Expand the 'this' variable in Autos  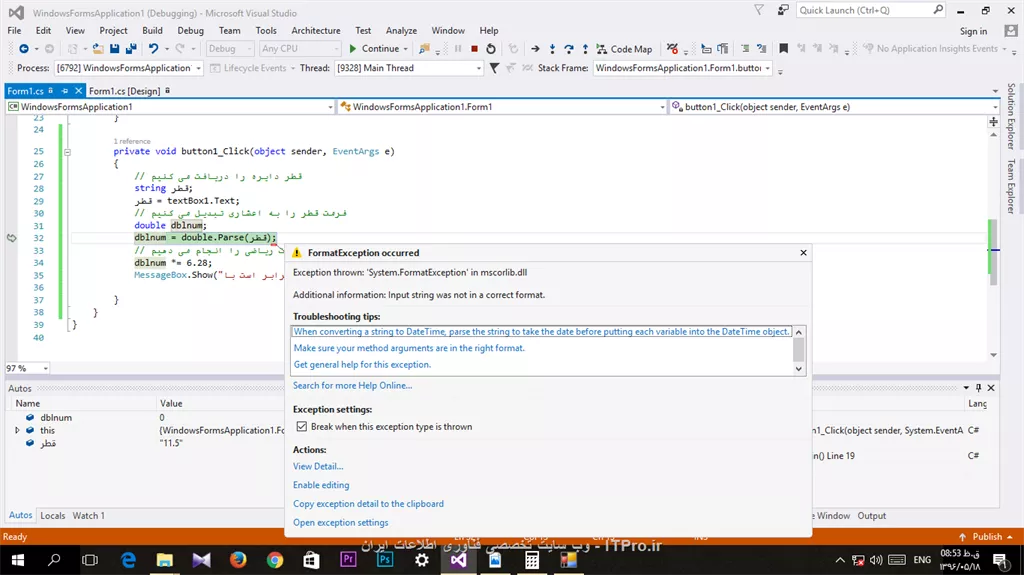click(x=17, y=431)
